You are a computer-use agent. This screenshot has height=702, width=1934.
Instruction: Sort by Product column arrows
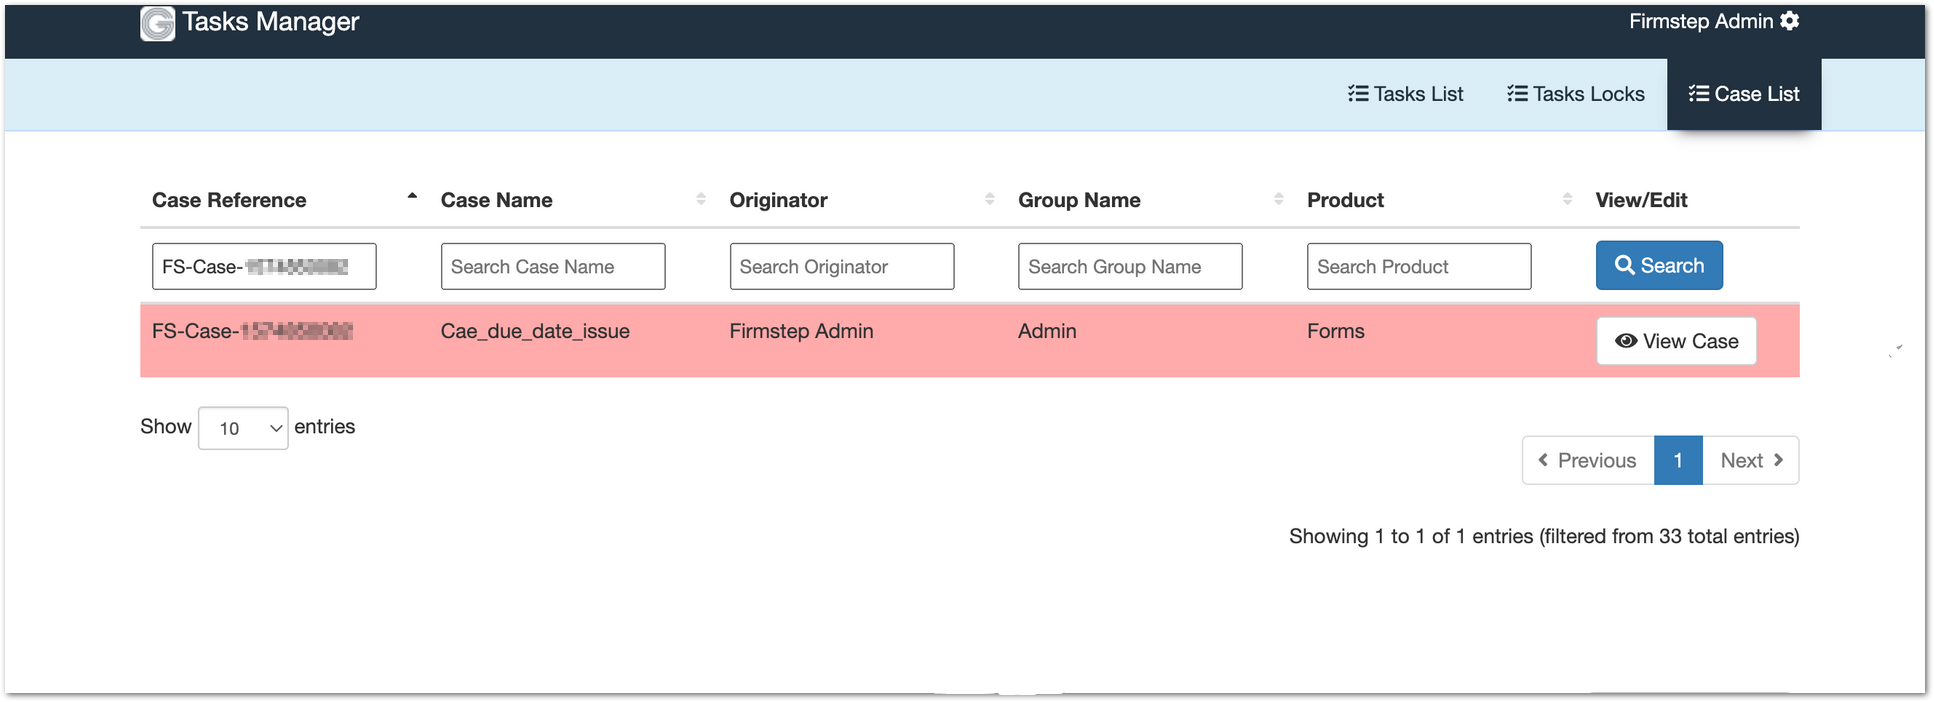(x=1567, y=199)
